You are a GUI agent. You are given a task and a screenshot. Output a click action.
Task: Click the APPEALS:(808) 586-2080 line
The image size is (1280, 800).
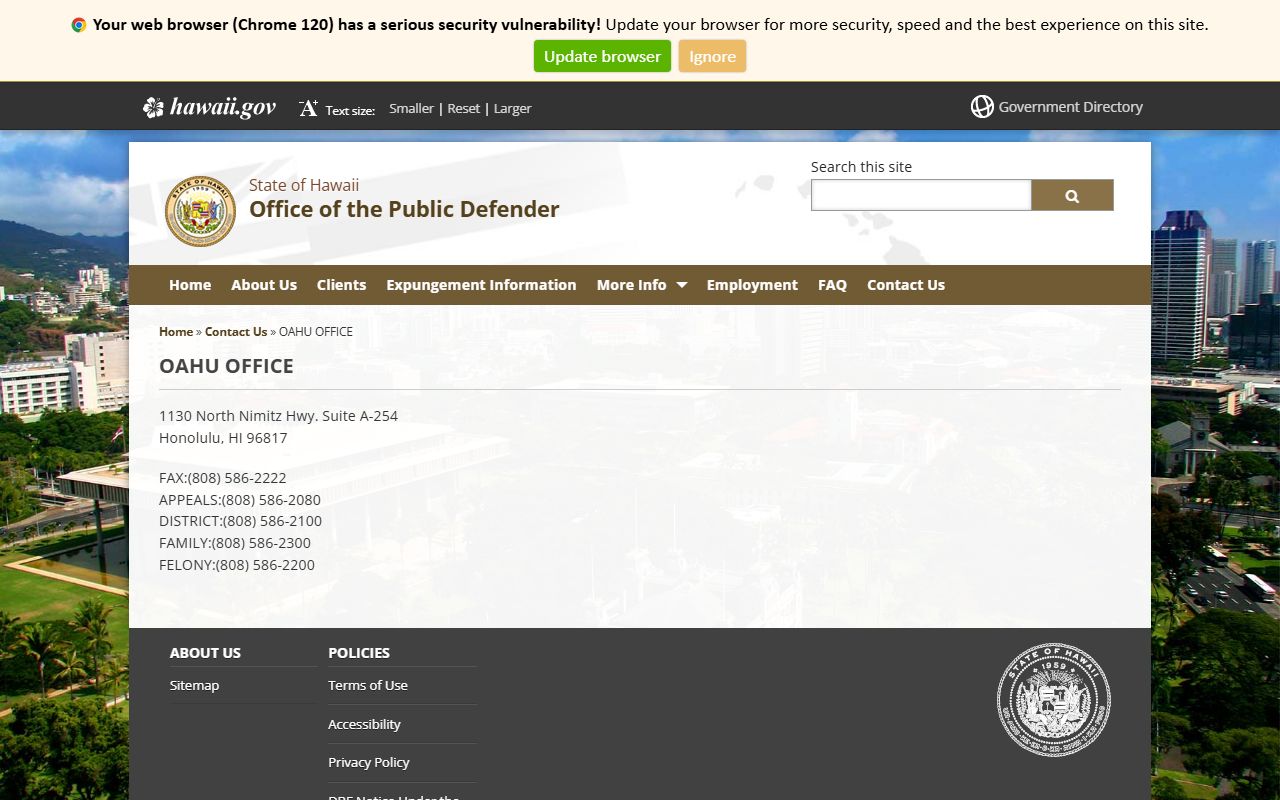point(240,499)
